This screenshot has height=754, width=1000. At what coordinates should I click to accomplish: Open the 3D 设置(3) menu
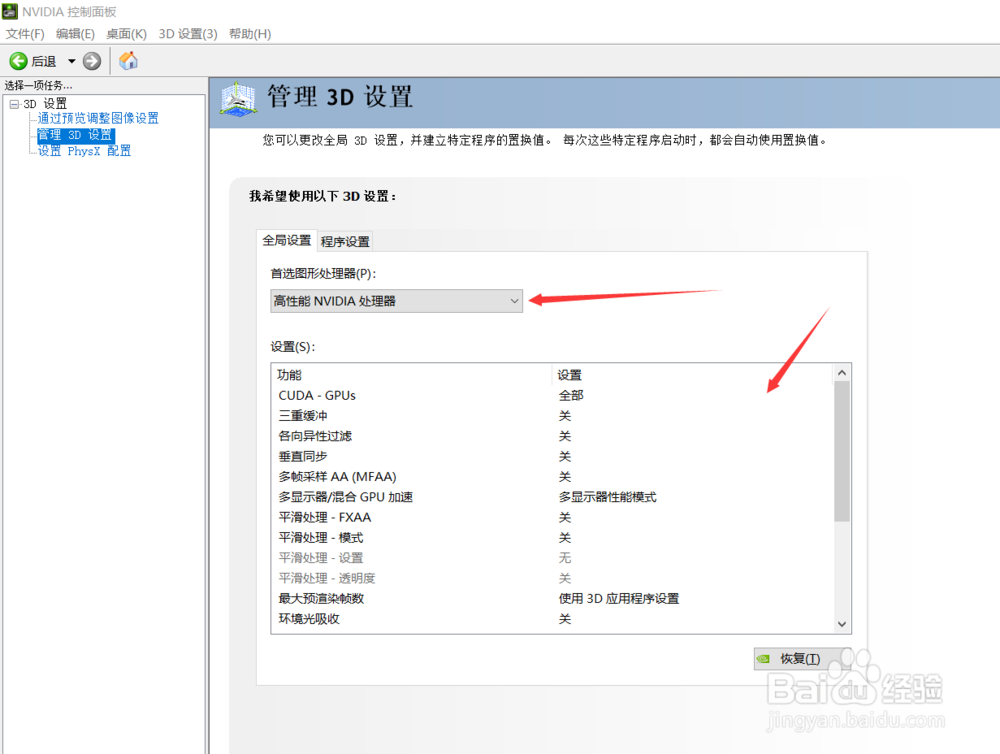188,34
